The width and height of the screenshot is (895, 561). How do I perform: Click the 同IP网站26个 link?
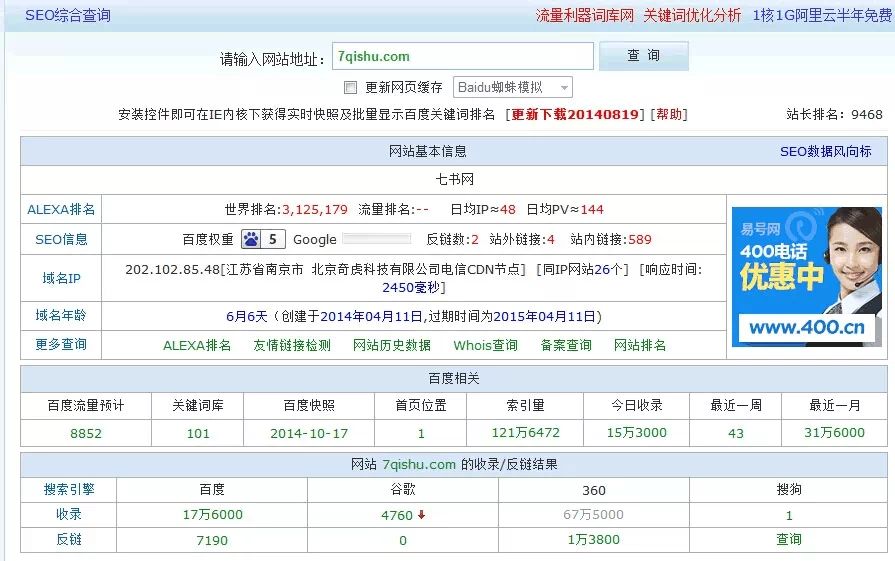pyautogui.click(x=583, y=269)
